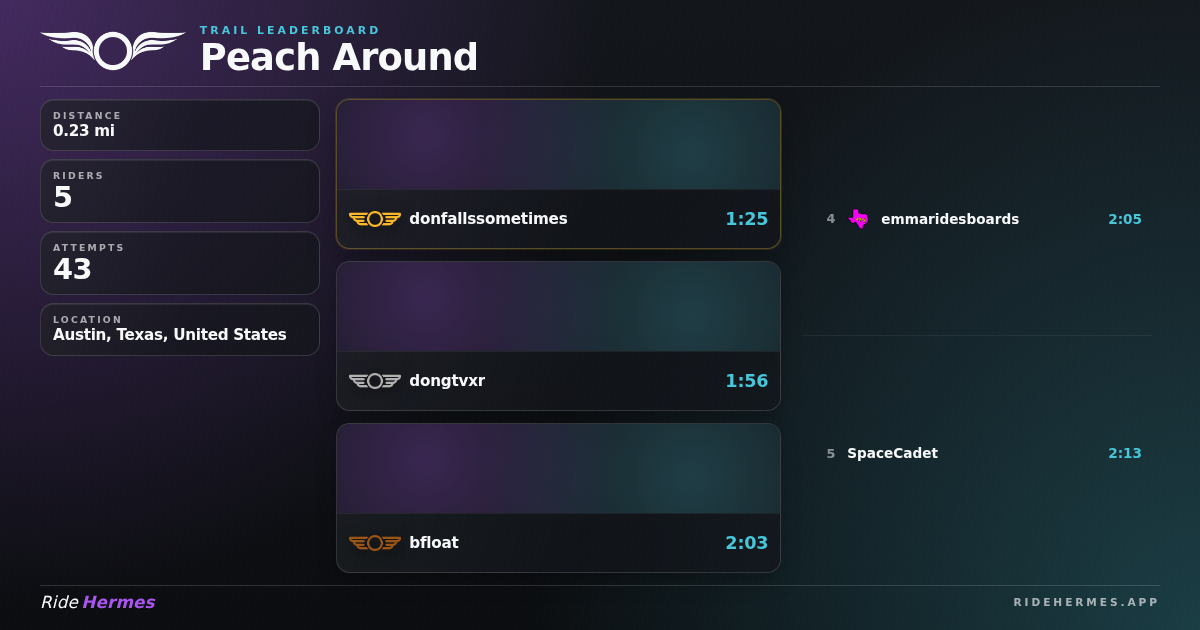Click the pink Texas avatar icon for emmaridesboards
Screen dimensions: 1200x630
[858, 219]
